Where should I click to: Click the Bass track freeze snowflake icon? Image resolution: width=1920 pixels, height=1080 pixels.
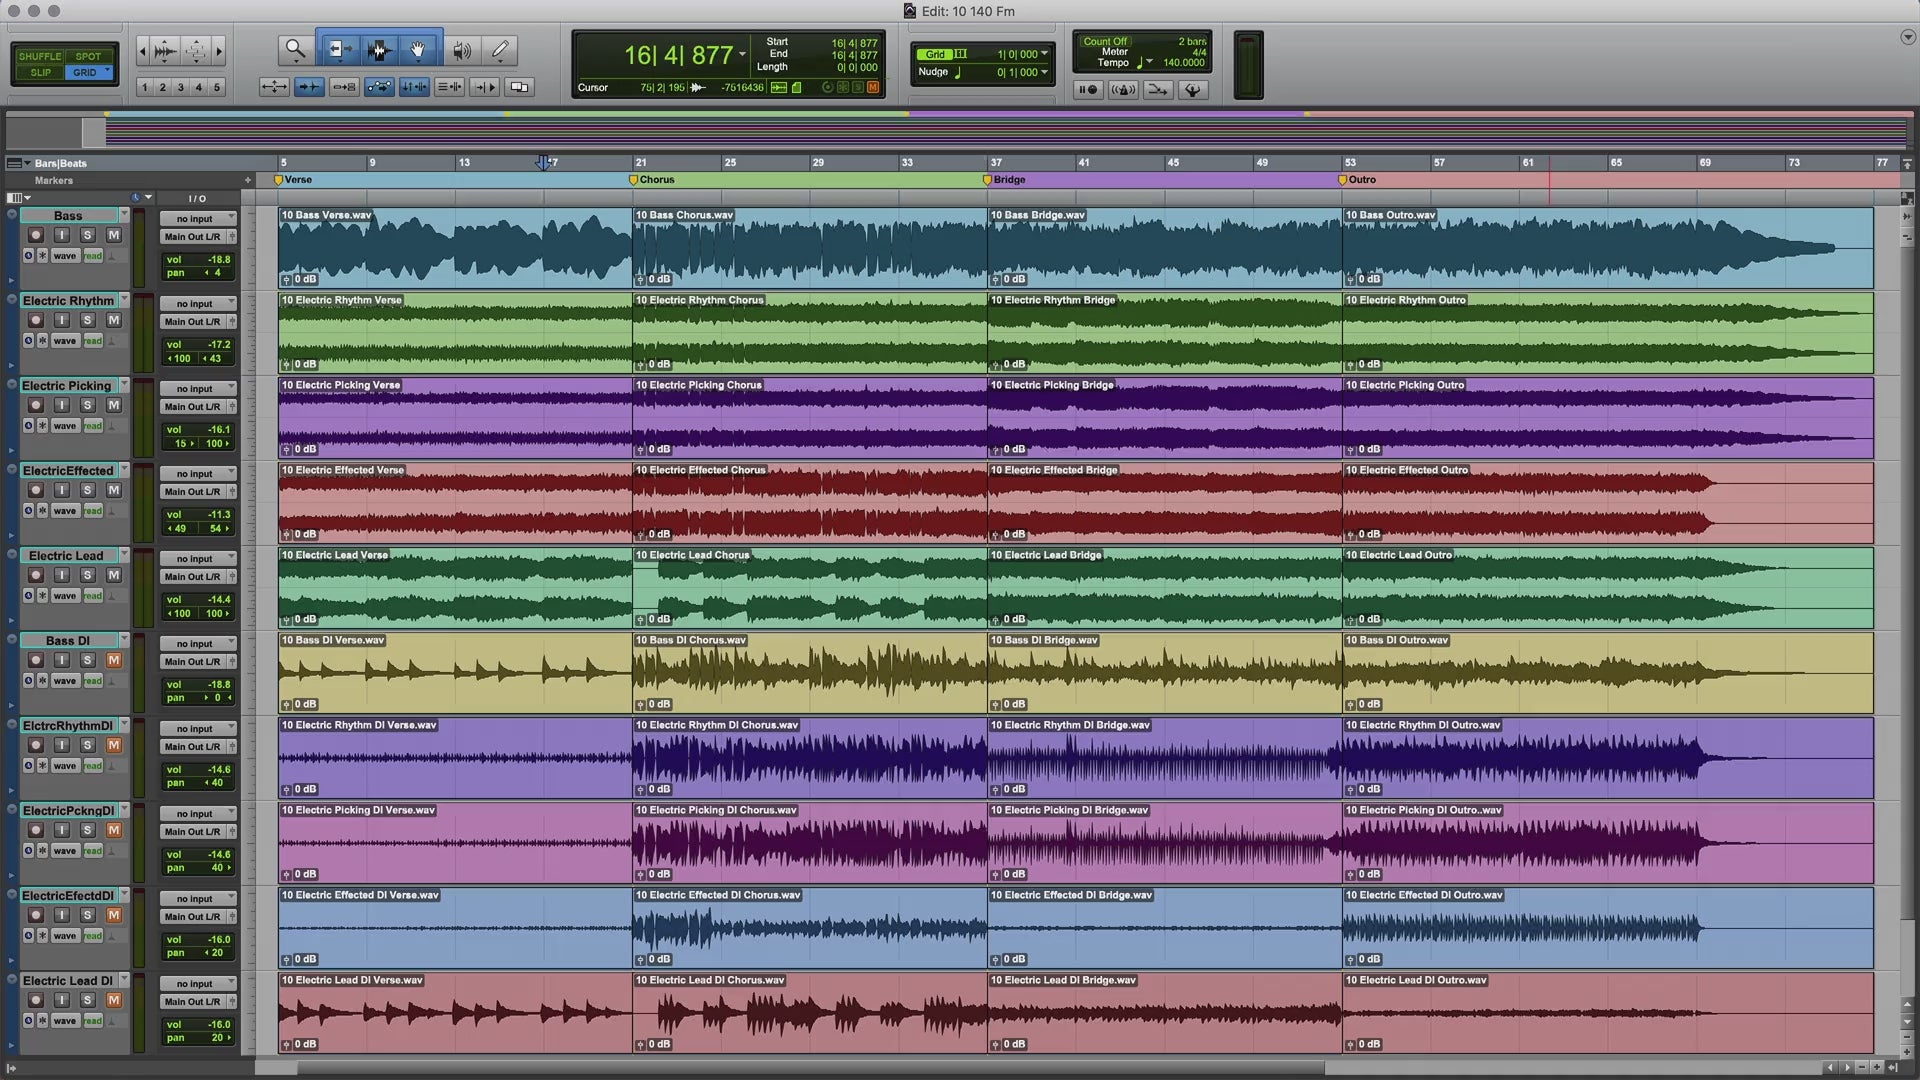point(42,256)
